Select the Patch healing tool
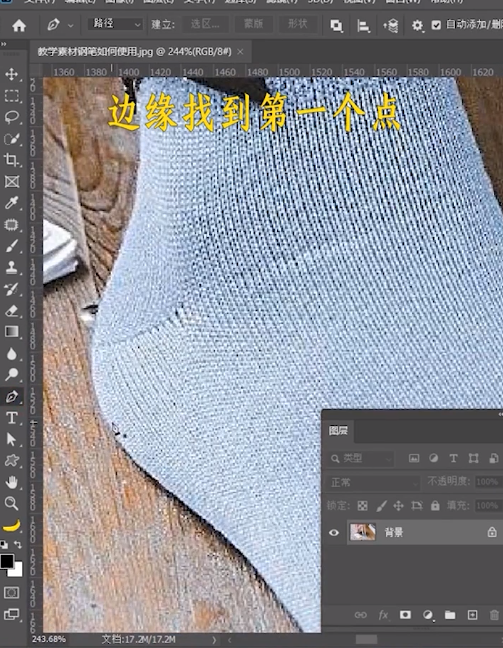 coord(12,225)
